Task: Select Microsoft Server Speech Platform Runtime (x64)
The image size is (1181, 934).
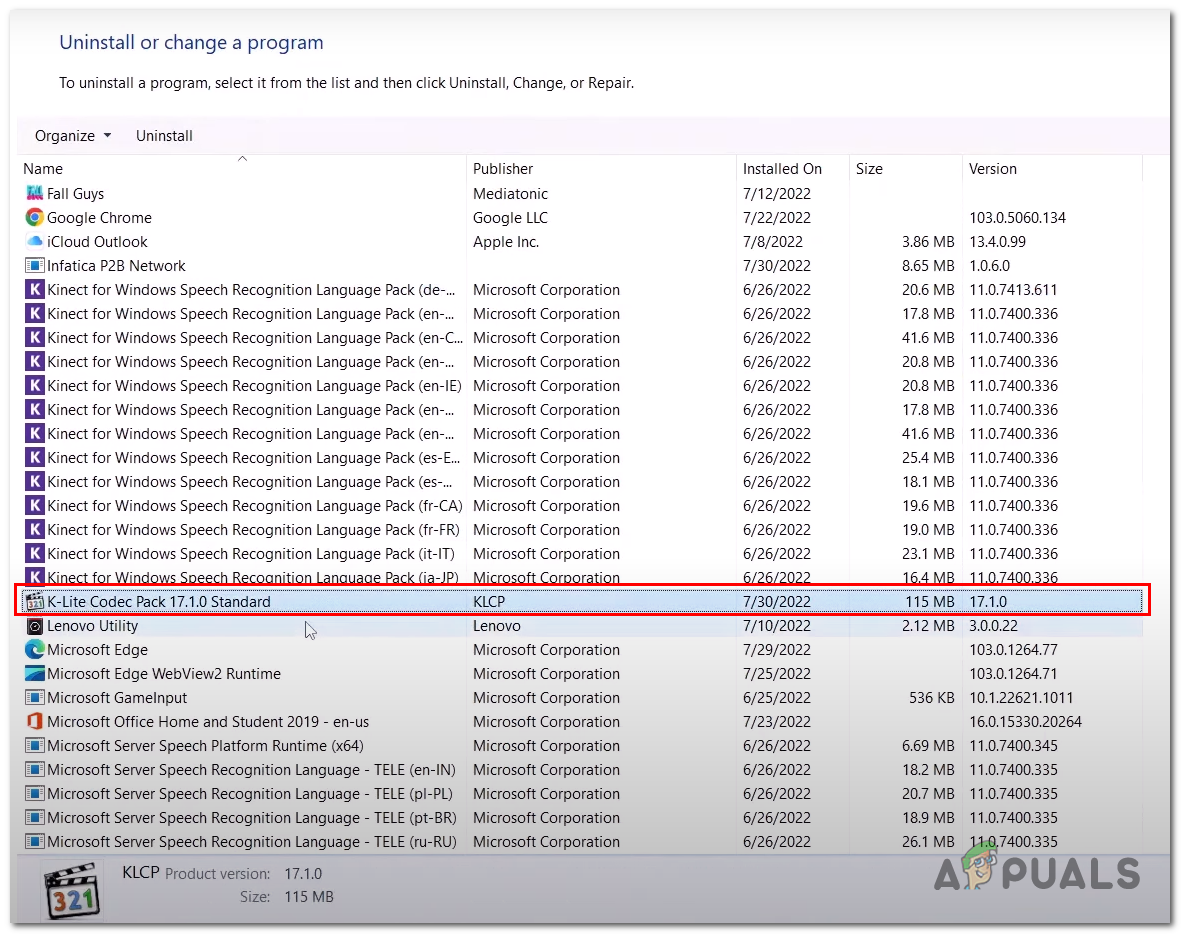Action: [x=205, y=746]
